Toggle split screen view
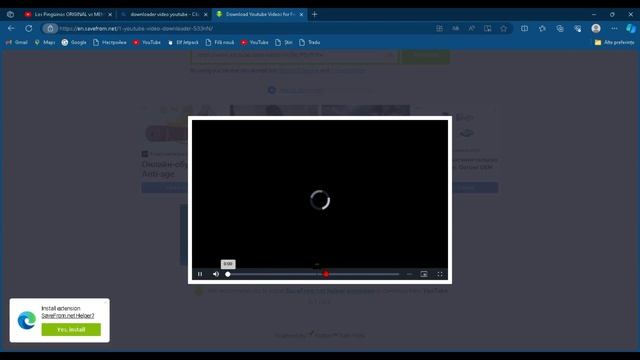Image resolution: width=640 pixels, height=360 pixels. 524,29
